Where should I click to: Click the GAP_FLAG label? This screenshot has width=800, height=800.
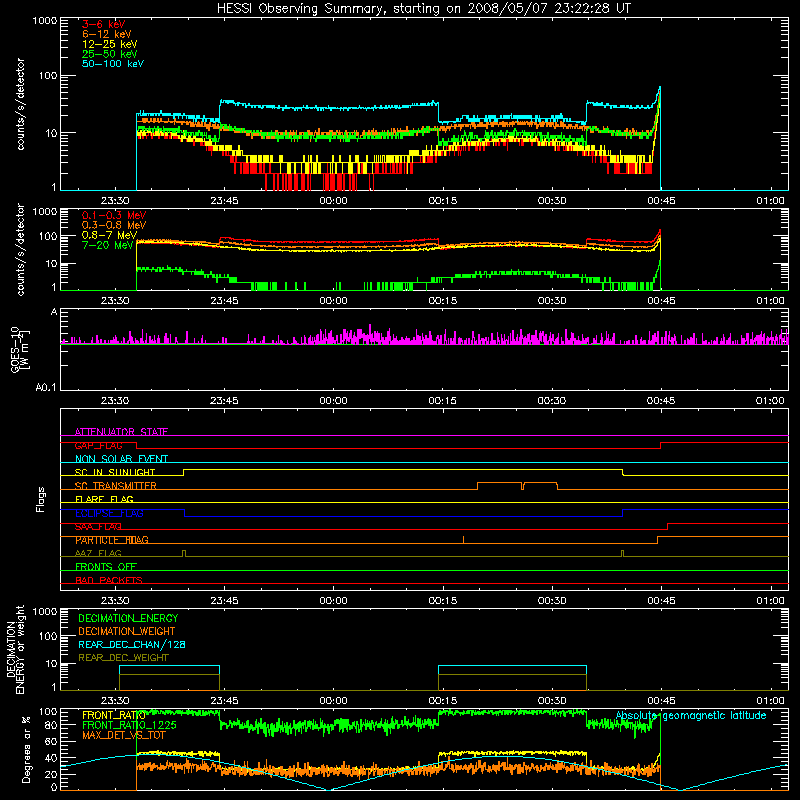(98, 445)
